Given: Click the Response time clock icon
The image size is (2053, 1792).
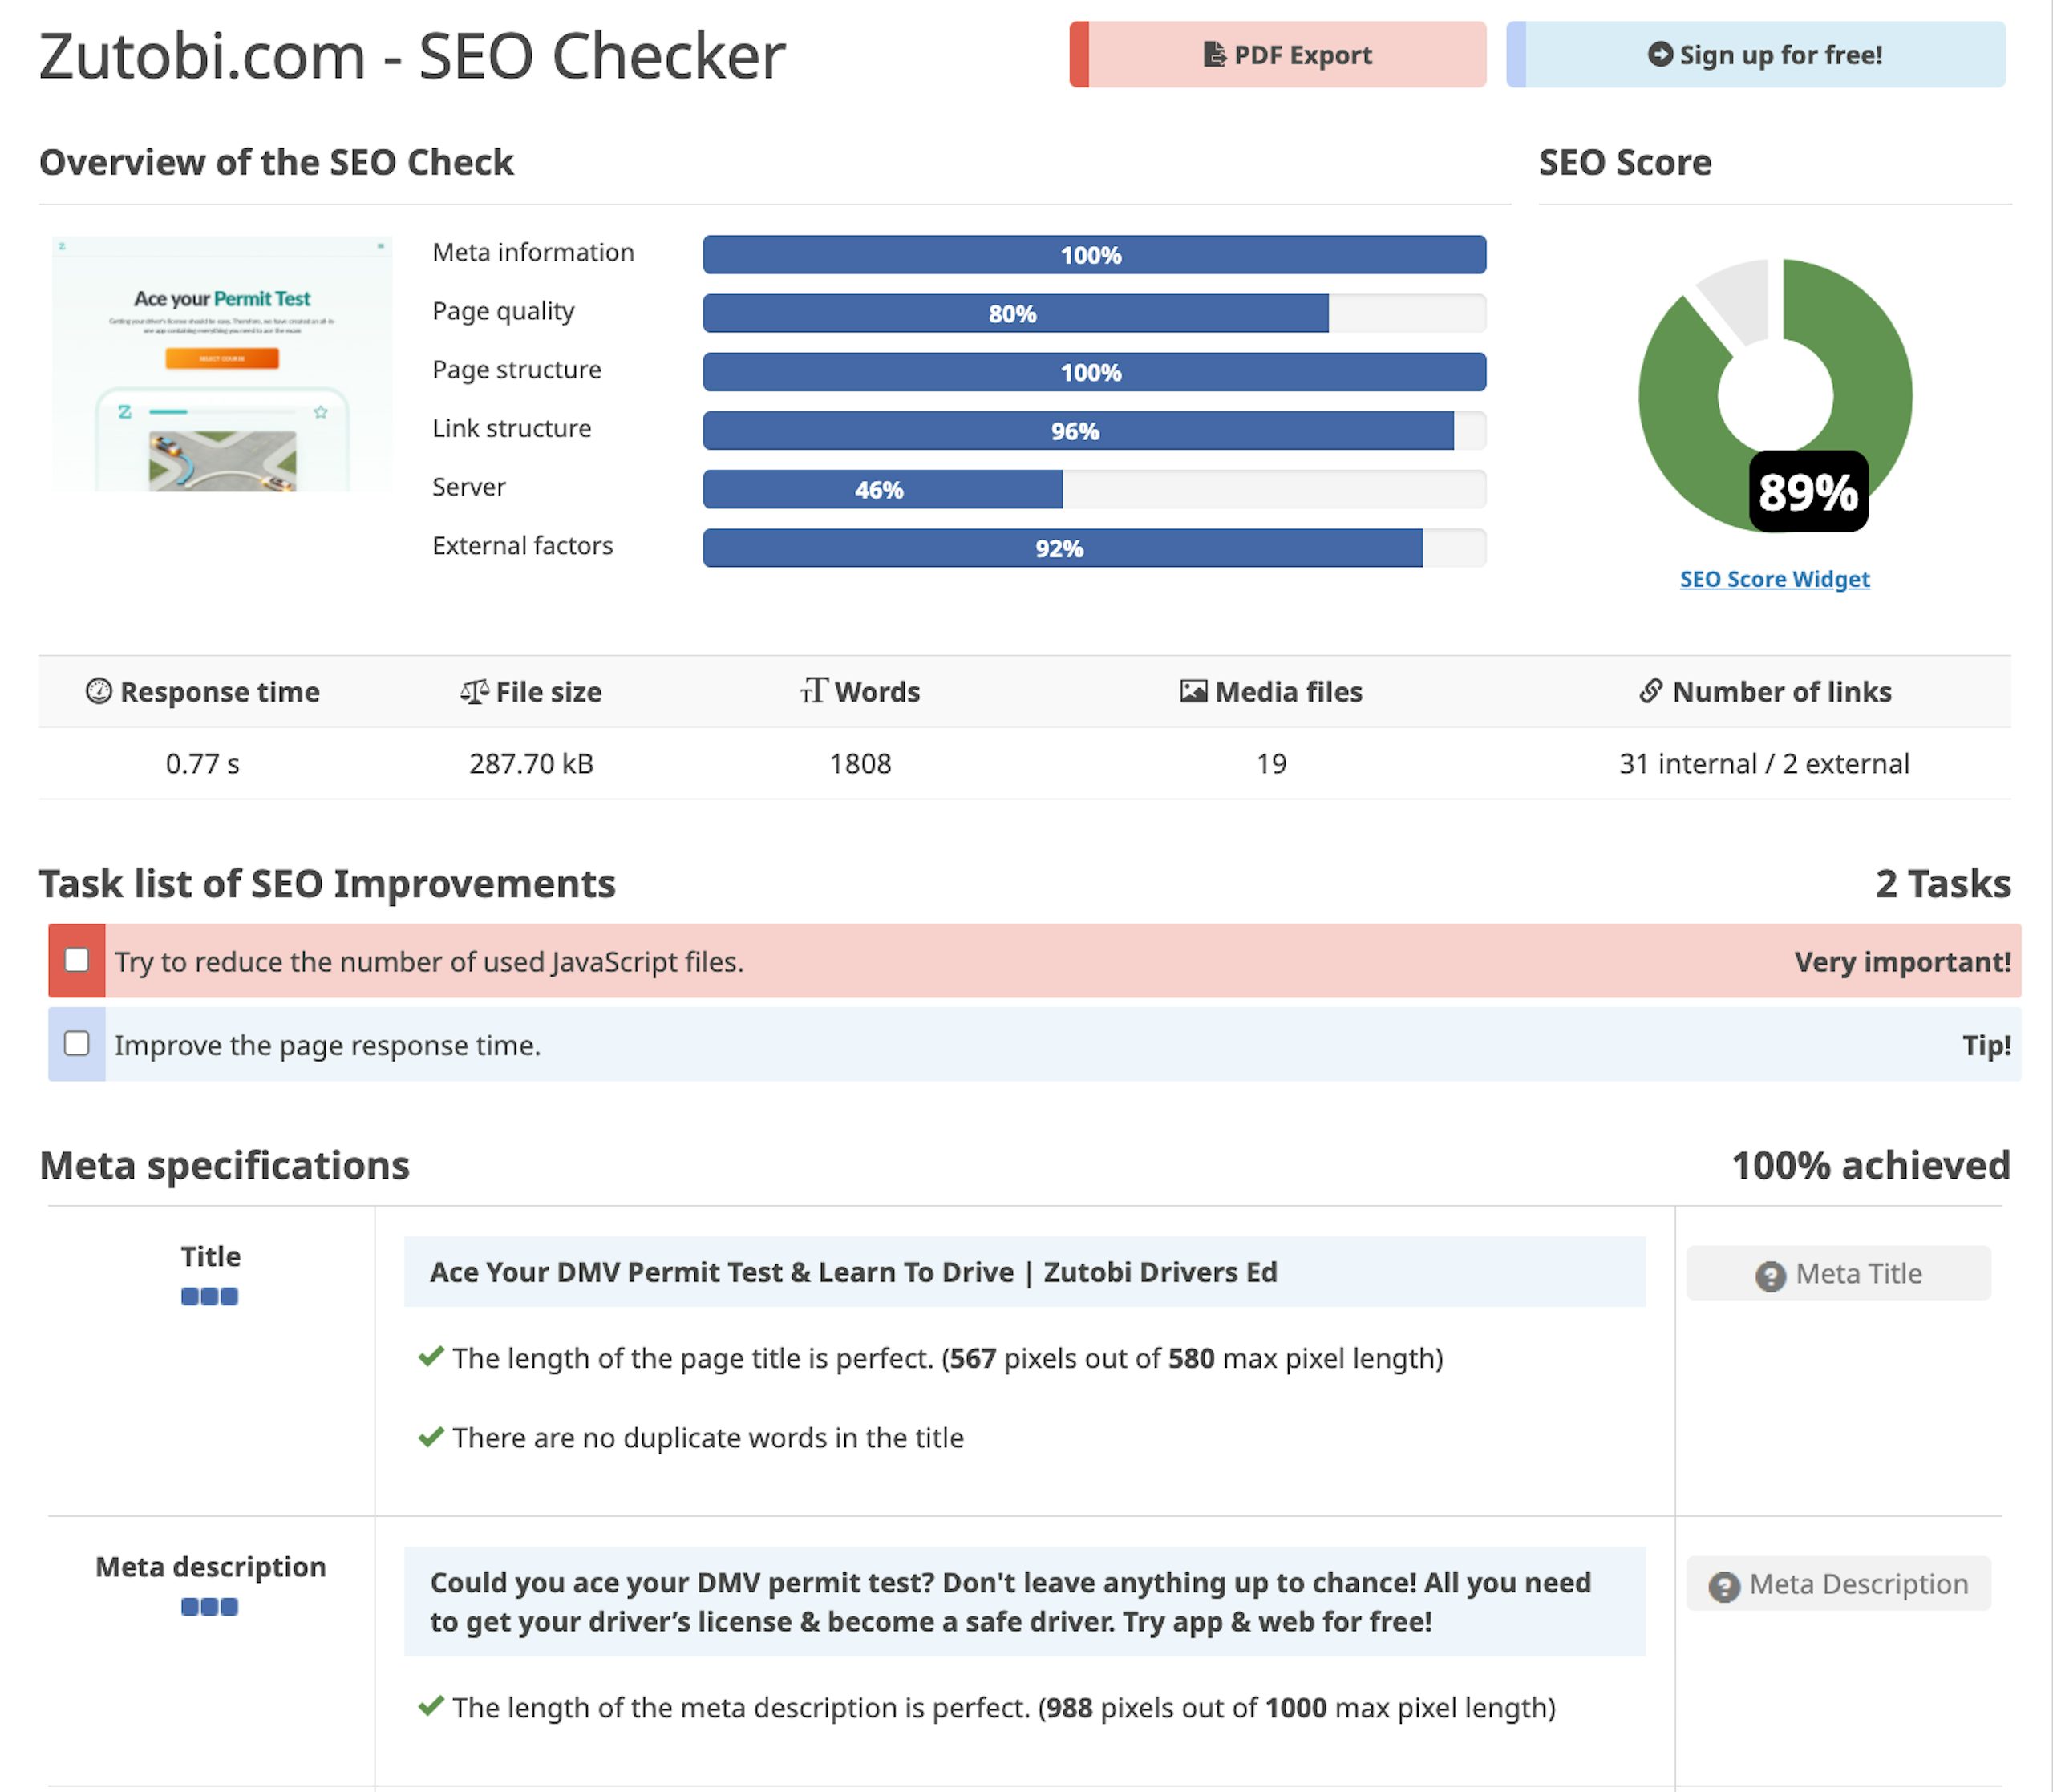Looking at the screenshot, I should coord(98,691).
